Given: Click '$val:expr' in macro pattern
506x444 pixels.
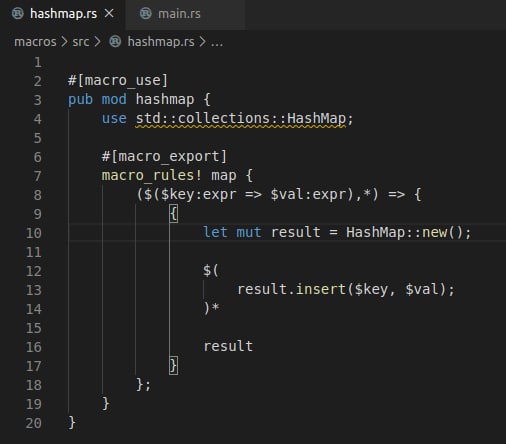Looking at the screenshot, I should (x=308, y=195).
